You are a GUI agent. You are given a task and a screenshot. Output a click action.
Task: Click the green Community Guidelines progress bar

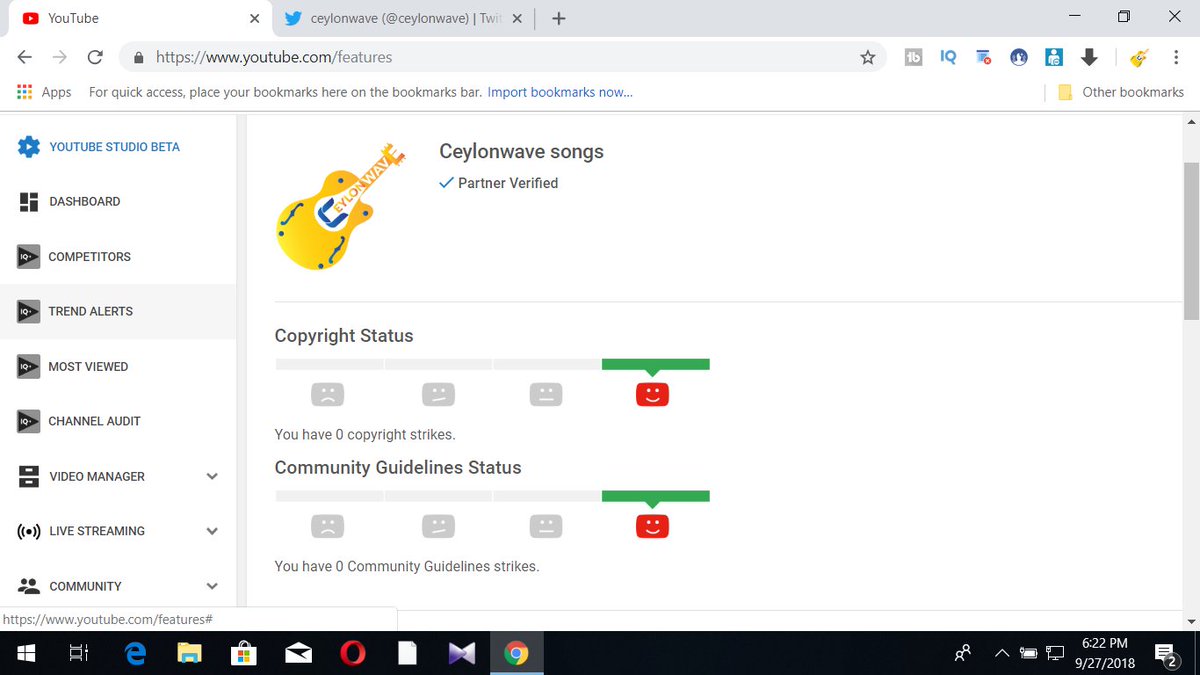(x=656, y=495)
